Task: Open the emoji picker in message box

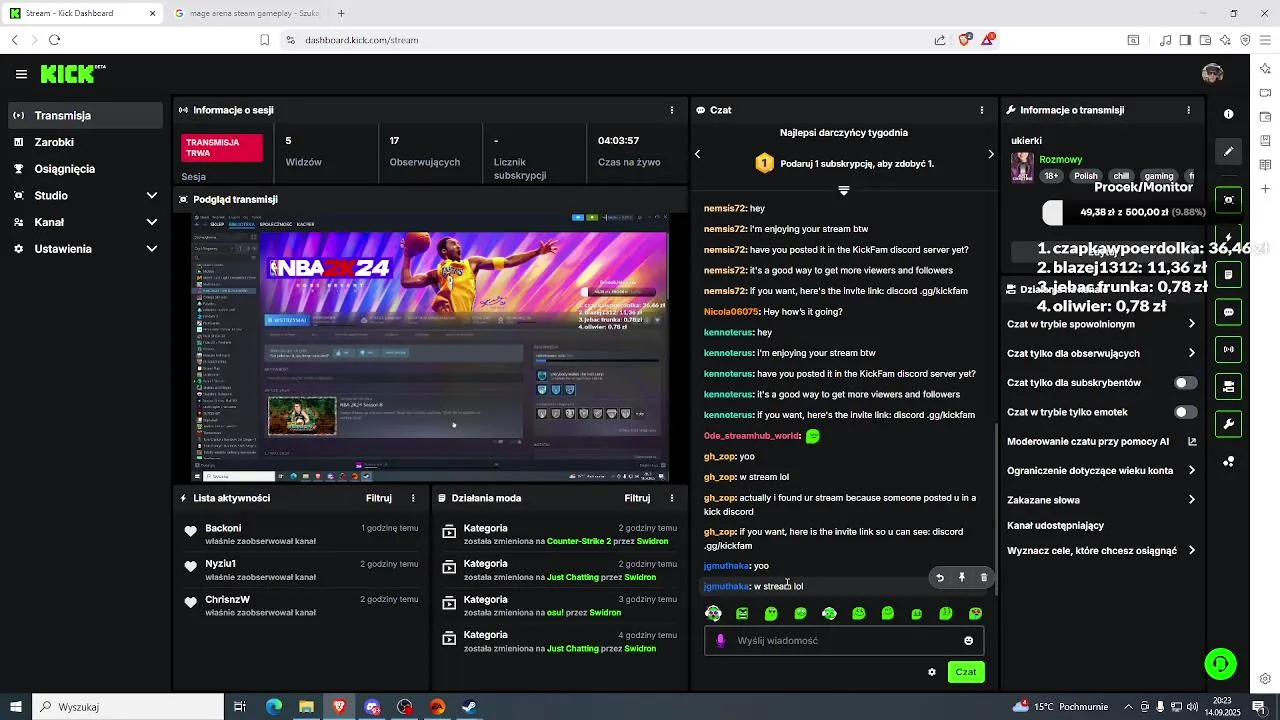Action: pyautogui.click(x=968, y=641)
